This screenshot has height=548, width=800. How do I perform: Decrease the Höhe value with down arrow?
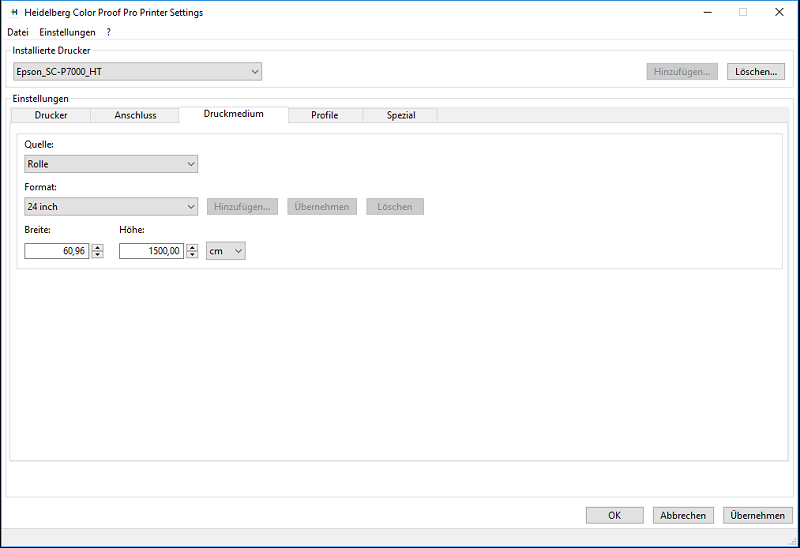pyautogui.click(x=192, y=254)
